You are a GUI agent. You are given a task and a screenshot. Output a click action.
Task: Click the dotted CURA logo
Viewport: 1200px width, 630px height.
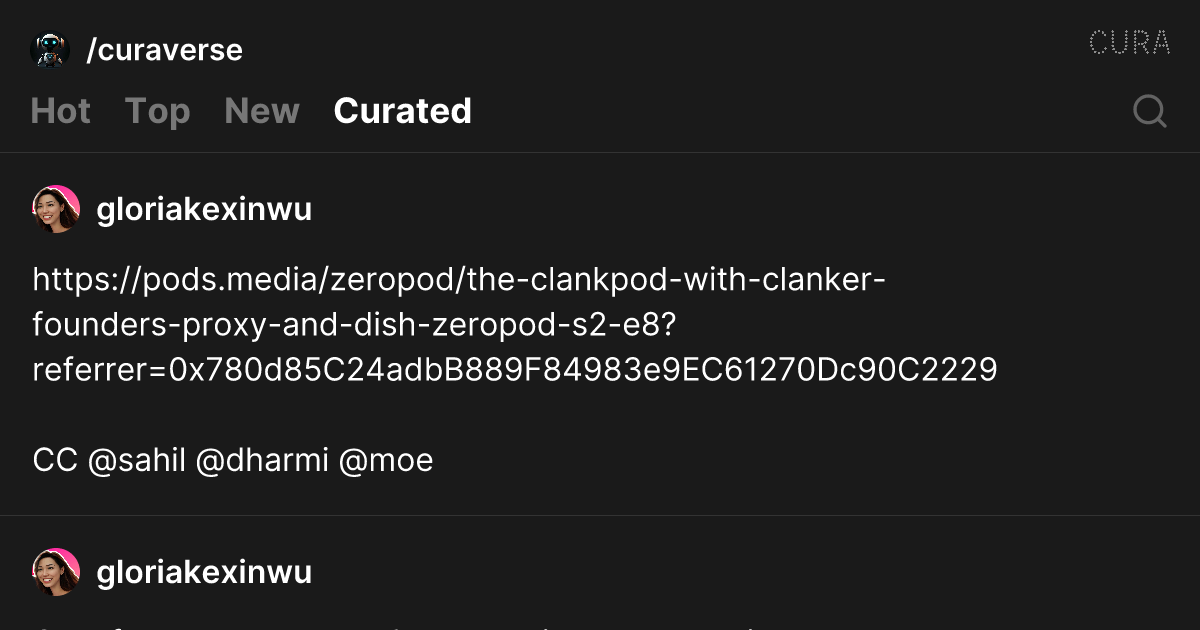click(1129, 43)
